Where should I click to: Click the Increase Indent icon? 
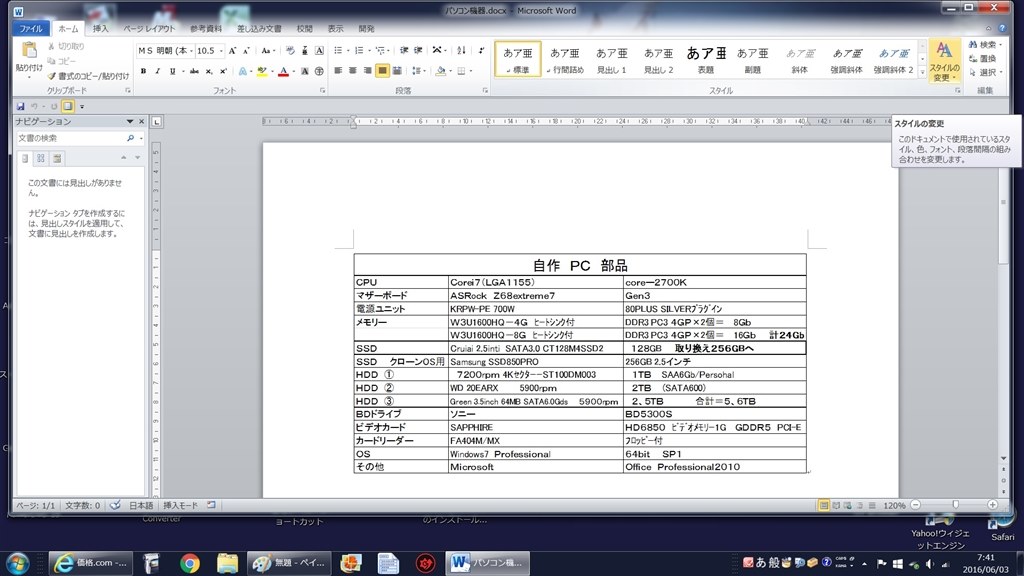pyautogui.click(x=418, y=50)
